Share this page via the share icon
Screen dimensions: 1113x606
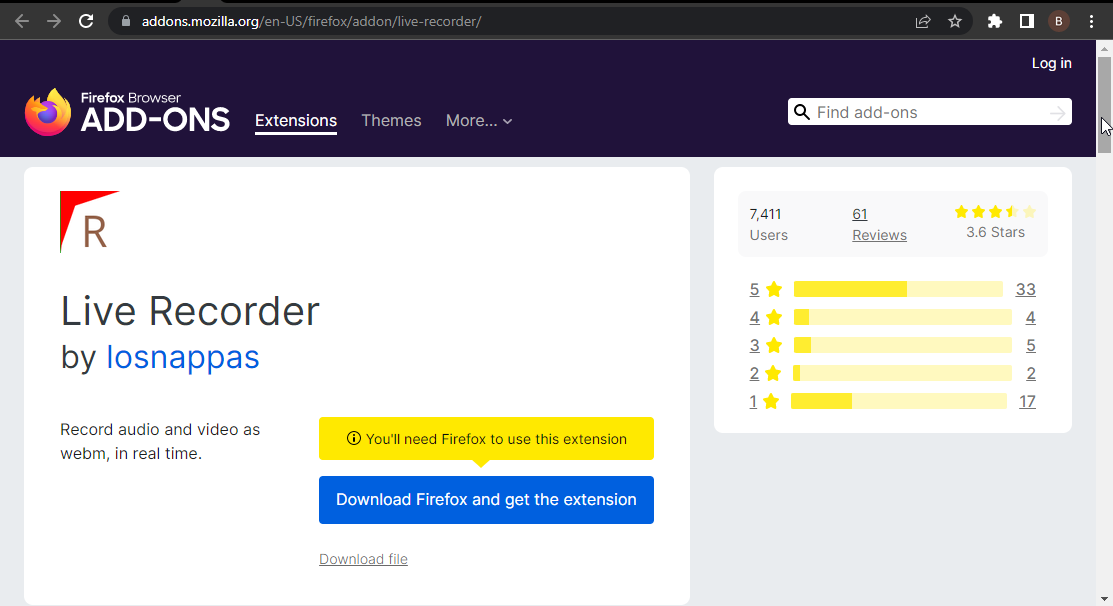(923, 21)
